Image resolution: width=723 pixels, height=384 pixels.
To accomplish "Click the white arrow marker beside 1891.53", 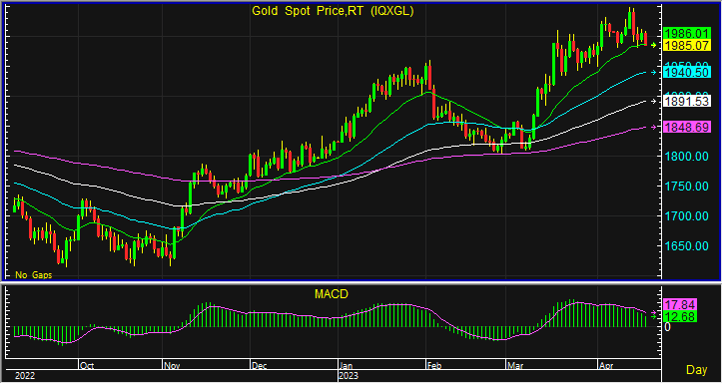I will coord(653,101).
